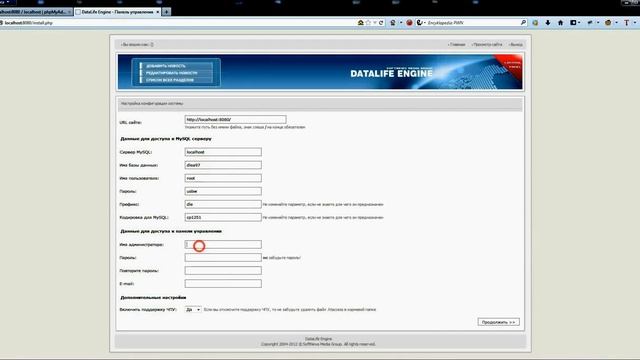The height and width of the screenshot is (360, 640).
Task: Bookmark this page with the star icon
Action: pos(368,23)
